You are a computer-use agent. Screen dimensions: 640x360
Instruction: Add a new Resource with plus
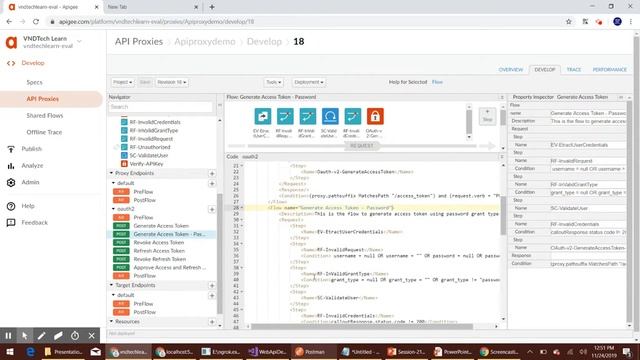click(212, 322)
